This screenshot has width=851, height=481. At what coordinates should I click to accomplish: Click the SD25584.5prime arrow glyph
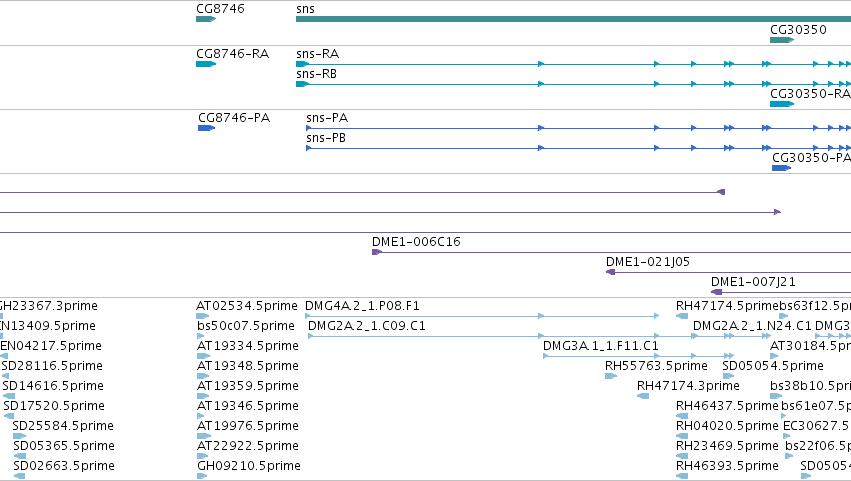[x=19, y=436]
